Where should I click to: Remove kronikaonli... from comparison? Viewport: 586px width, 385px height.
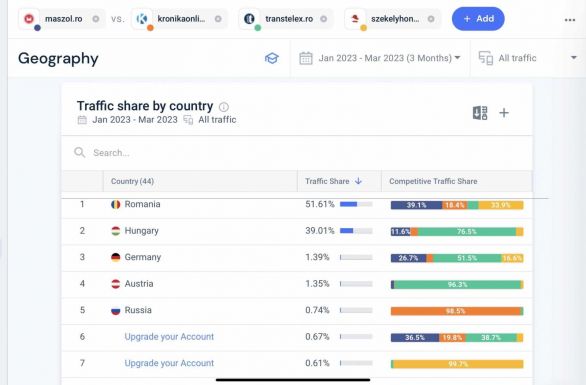(x=218, y=19)
